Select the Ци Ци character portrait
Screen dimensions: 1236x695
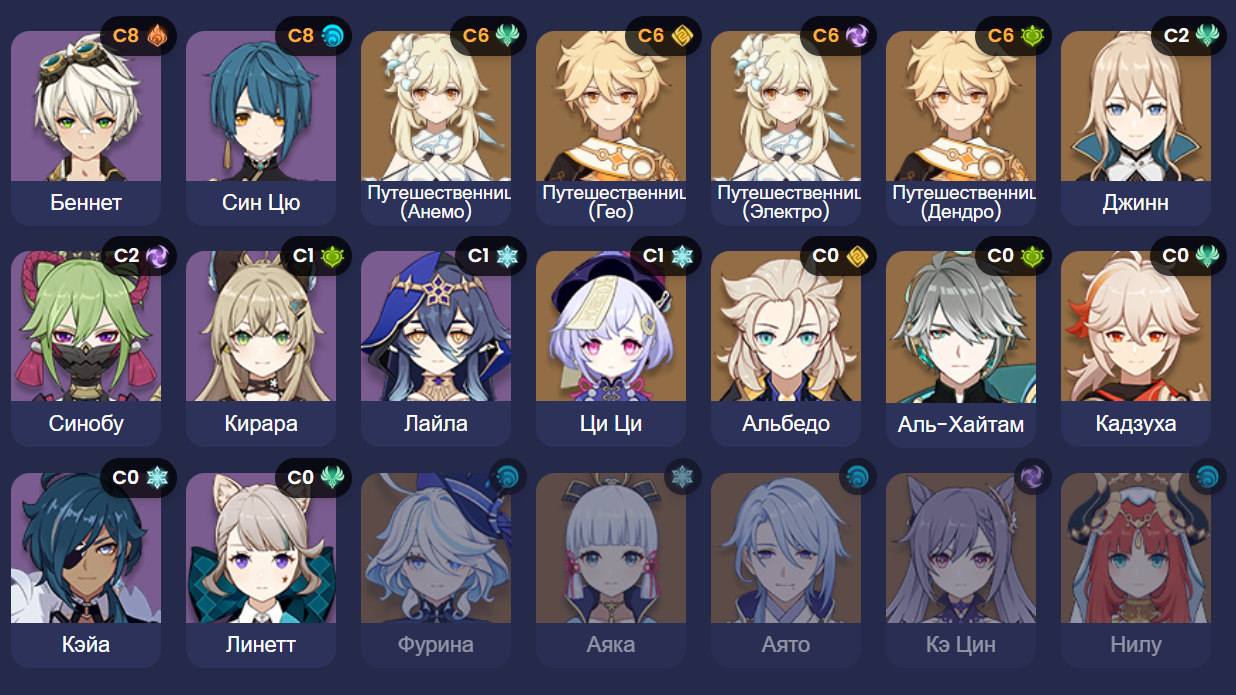click(611, 326)
